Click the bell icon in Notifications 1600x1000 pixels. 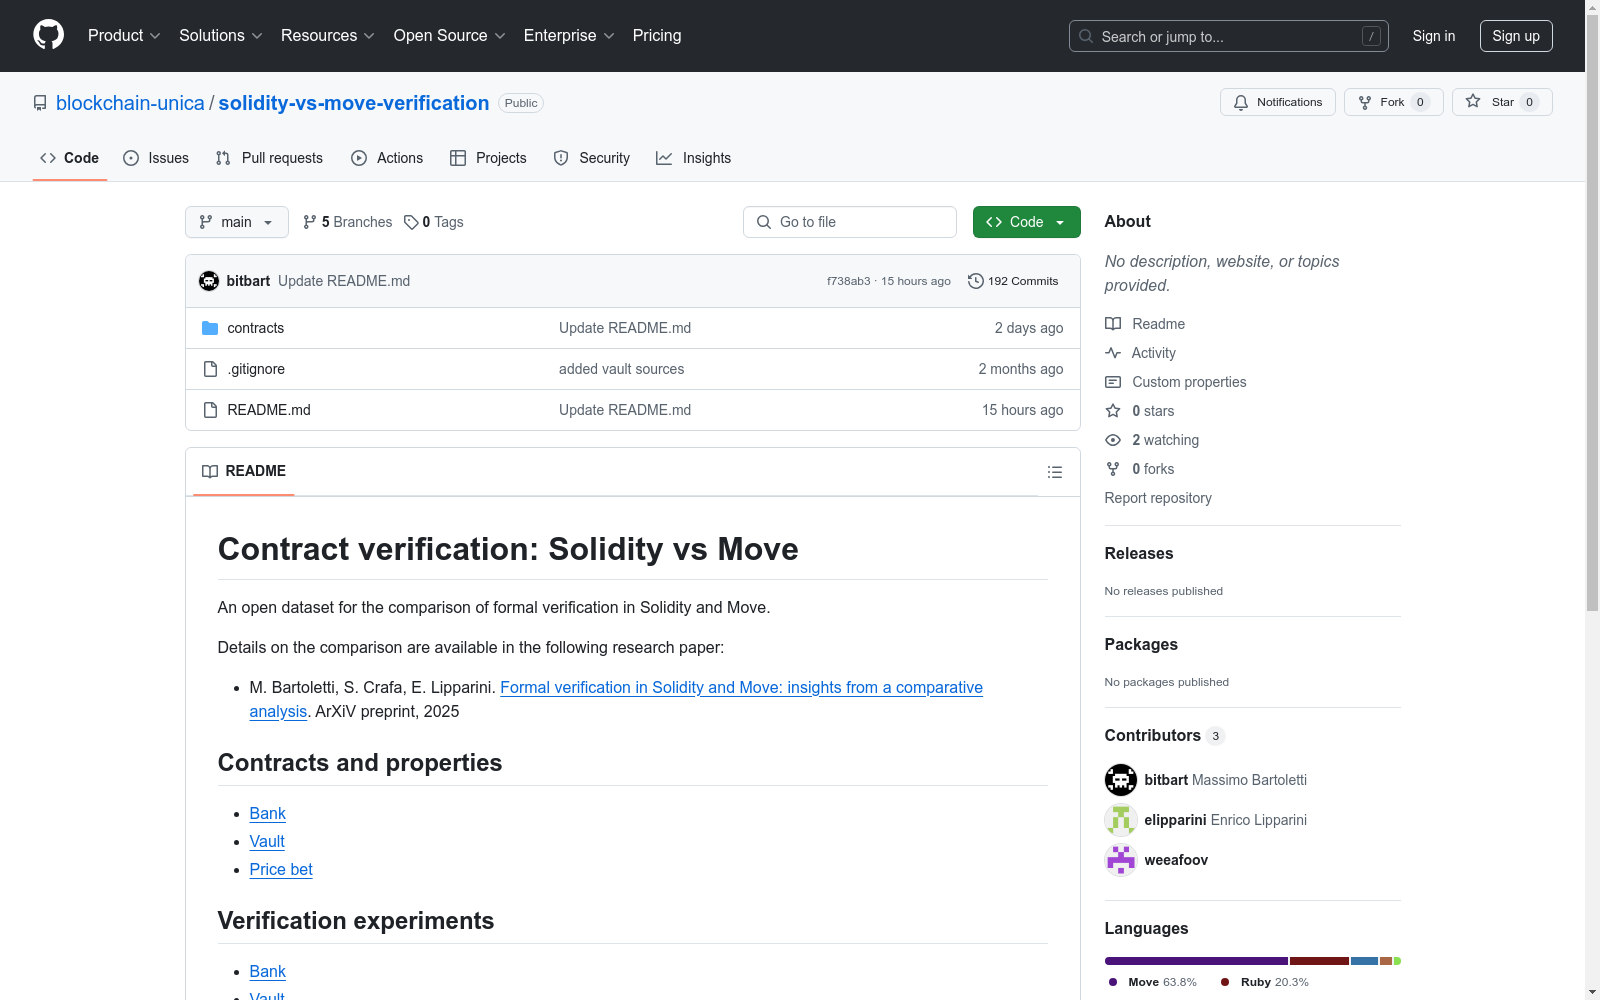coord(1241,102)
